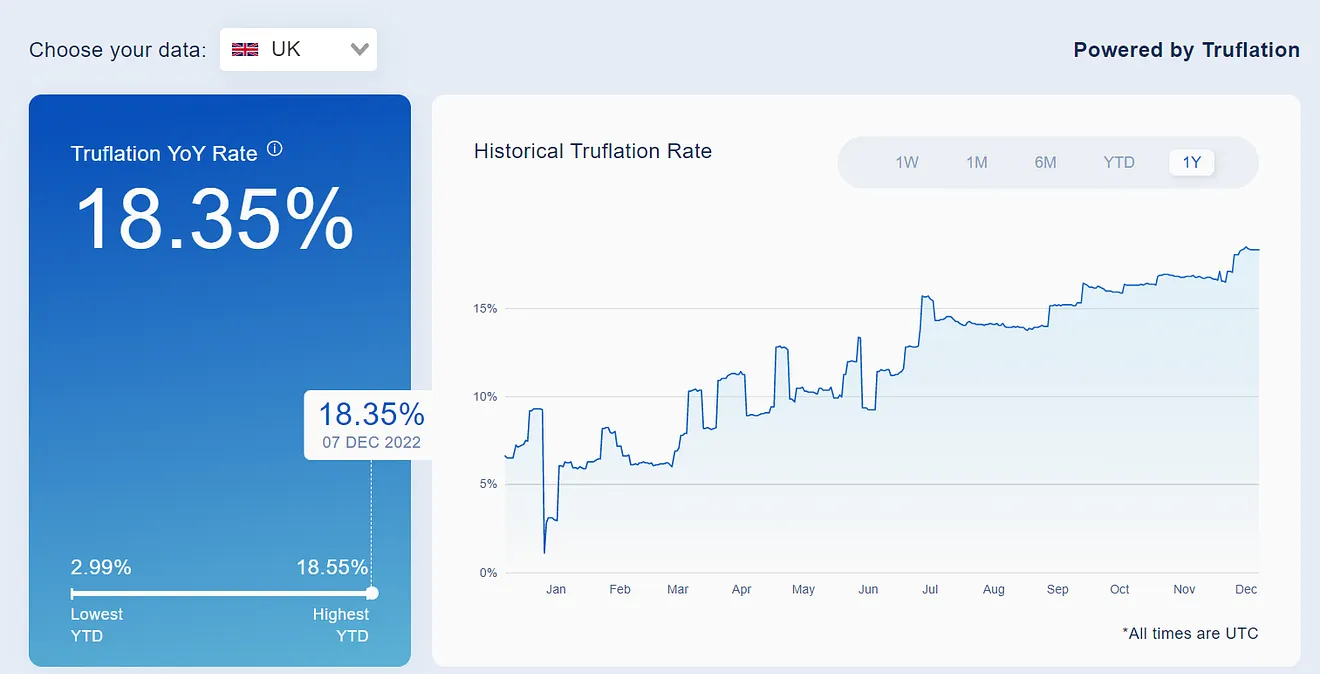Click the 15% gridline label on the chart
The width and height of the screenshot is (1320, 674).
click(x=485, y=309)
